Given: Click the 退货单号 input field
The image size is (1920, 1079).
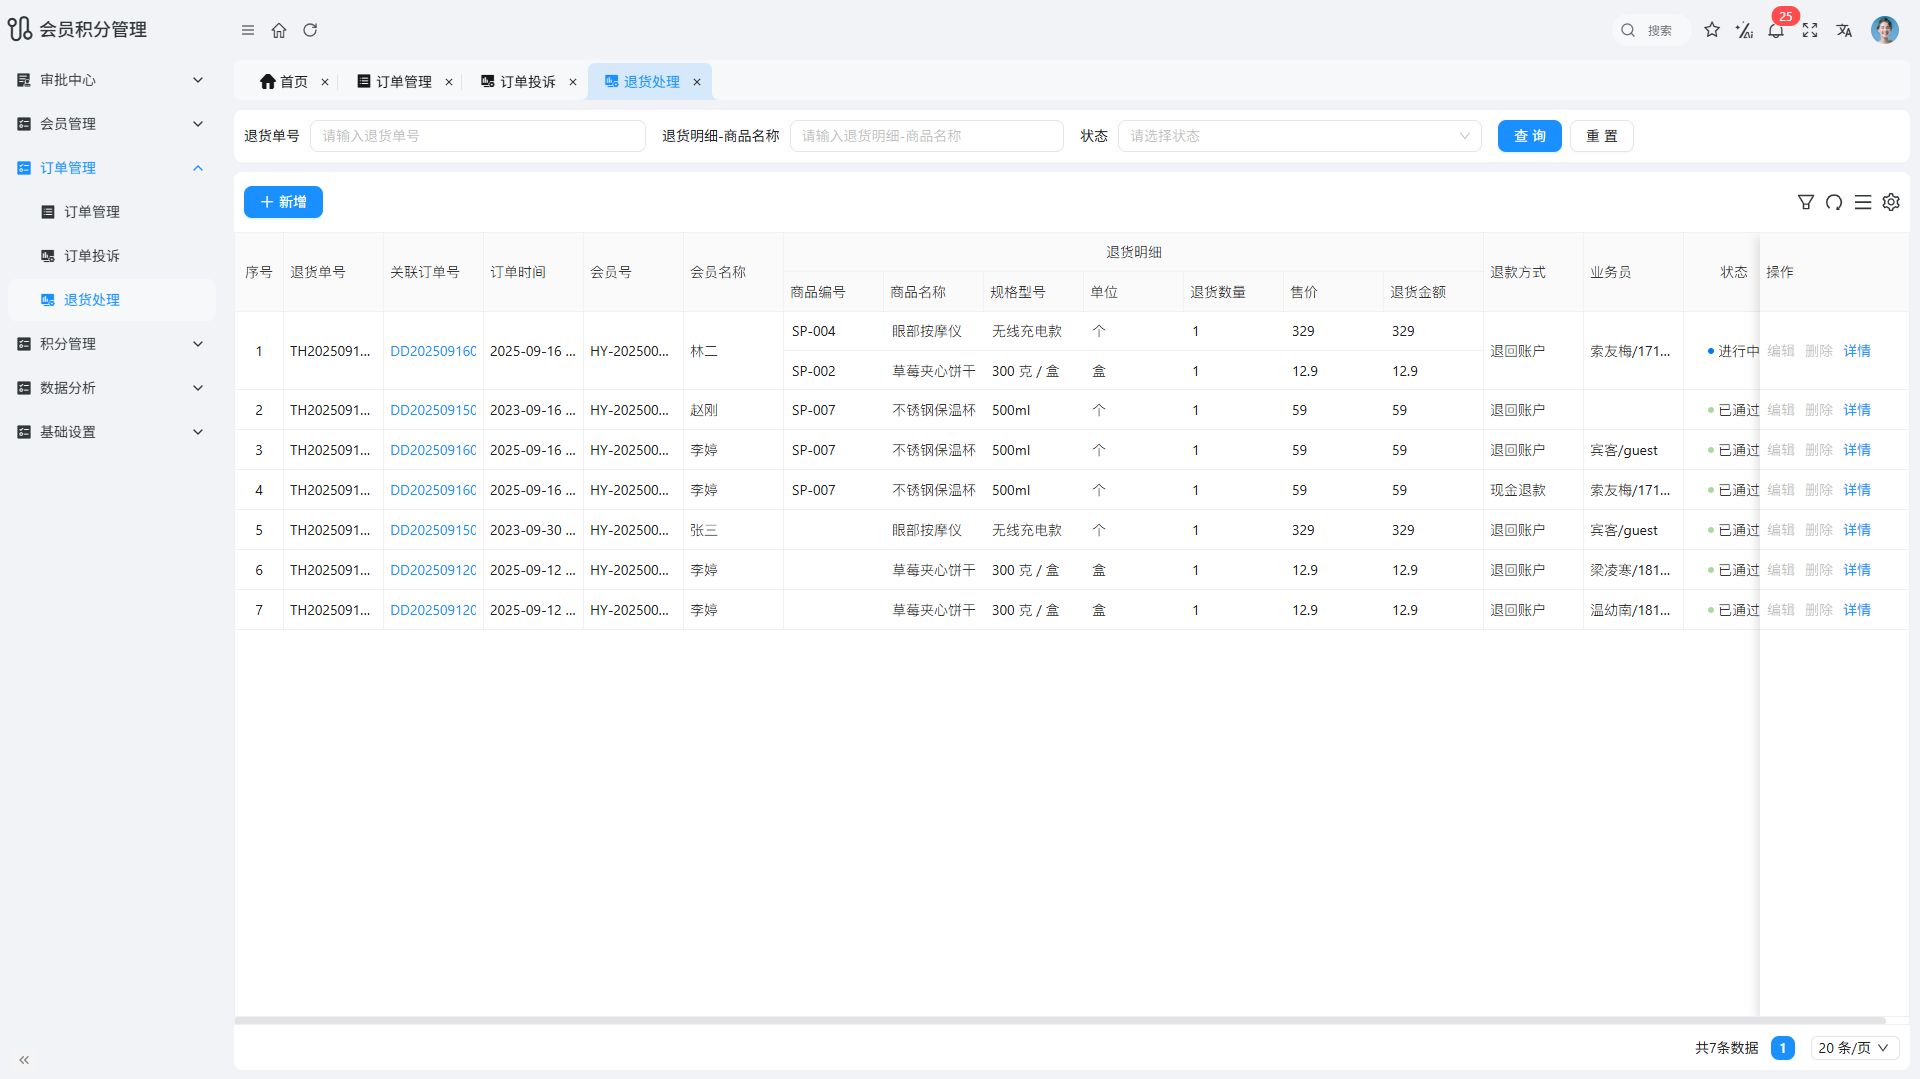Looking at the screenshot, I should point(477,136).
